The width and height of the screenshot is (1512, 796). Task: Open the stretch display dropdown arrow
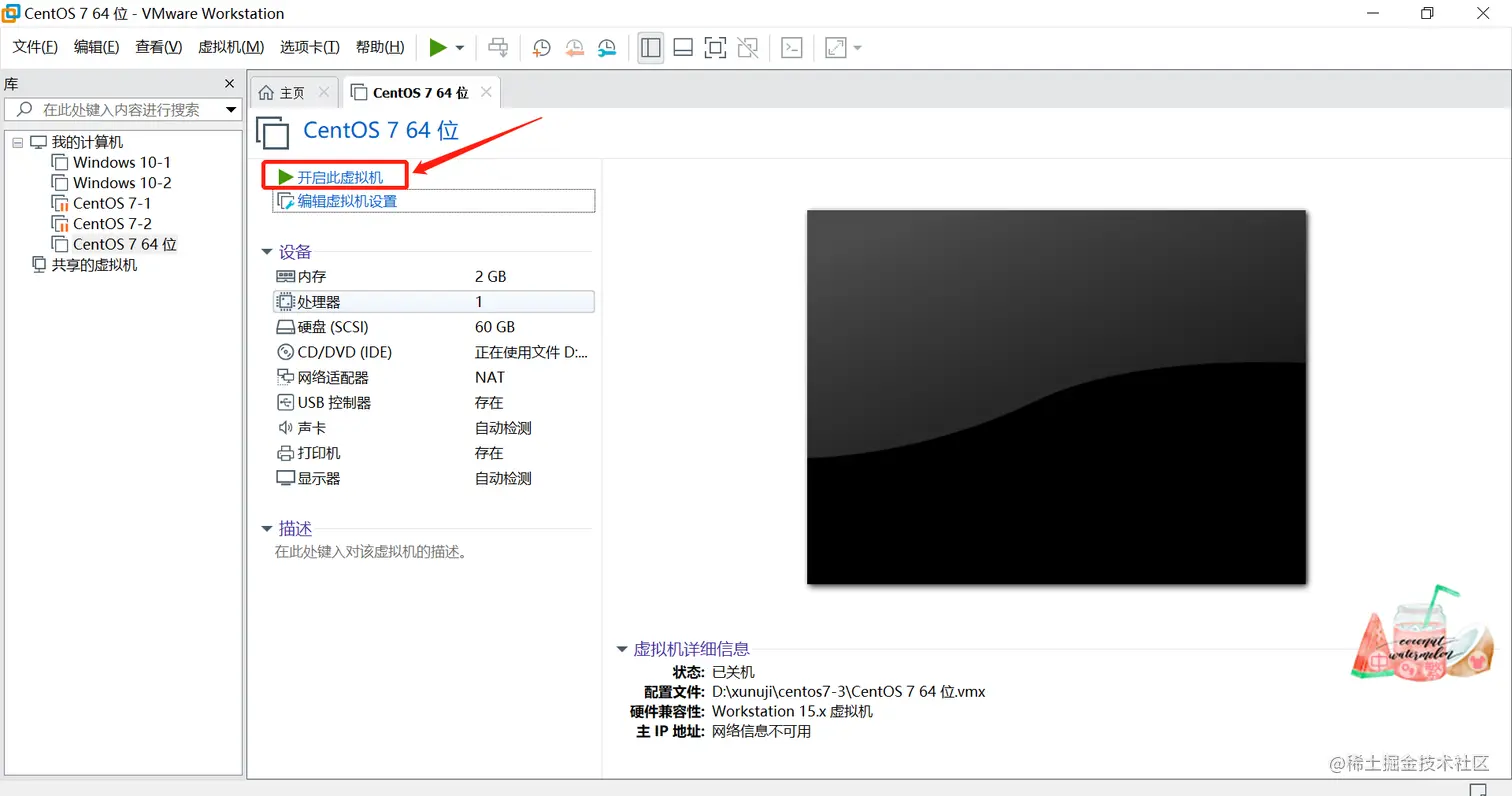857,48
